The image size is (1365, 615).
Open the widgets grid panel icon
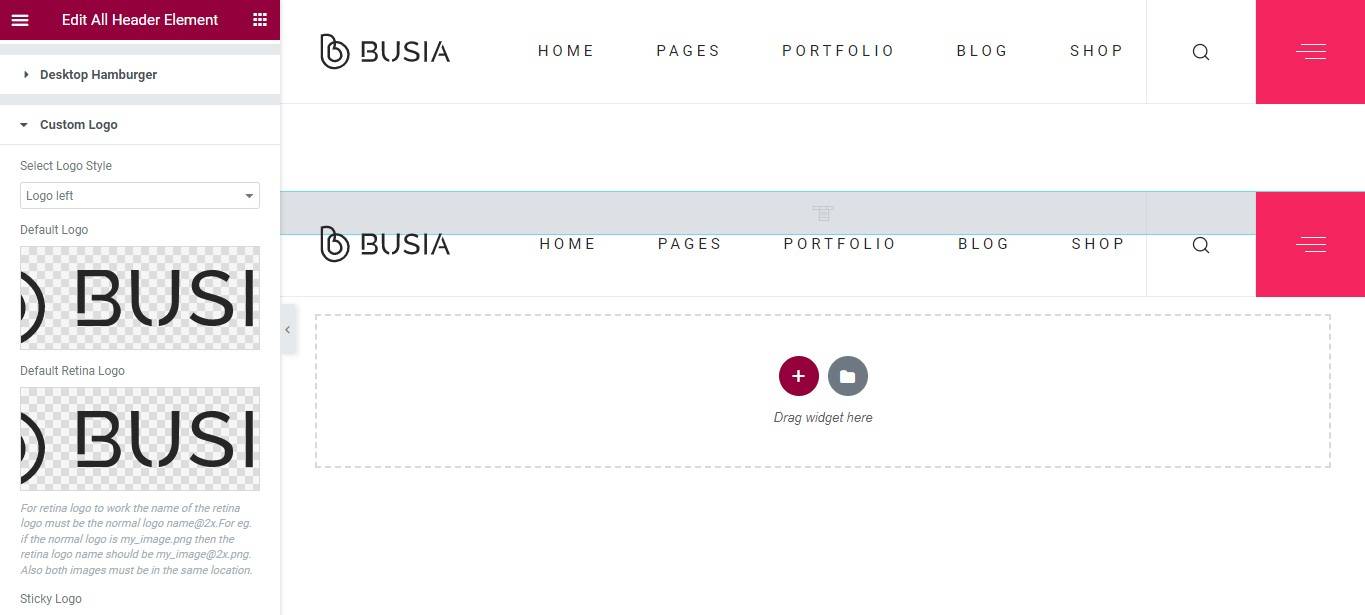(x=260, y=20)
